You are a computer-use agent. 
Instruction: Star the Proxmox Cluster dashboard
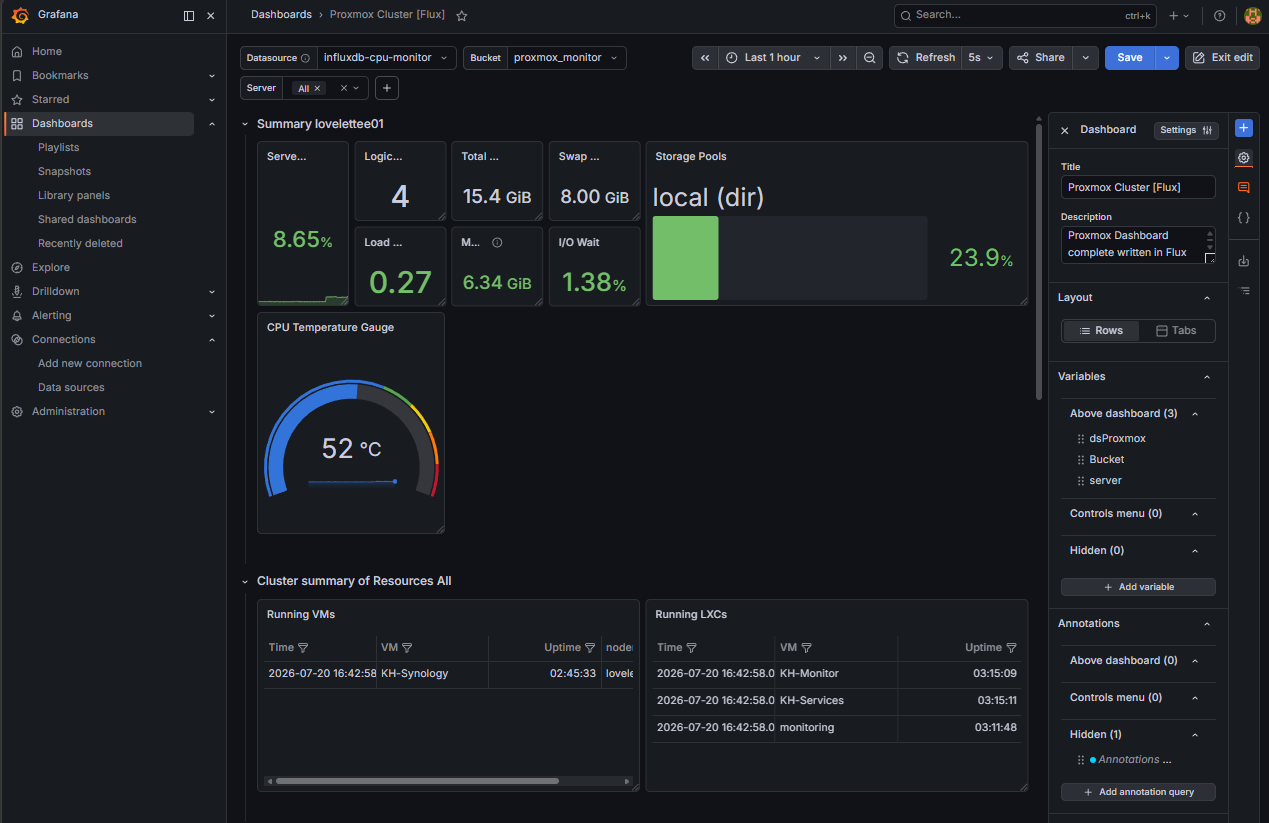point(461,16)
